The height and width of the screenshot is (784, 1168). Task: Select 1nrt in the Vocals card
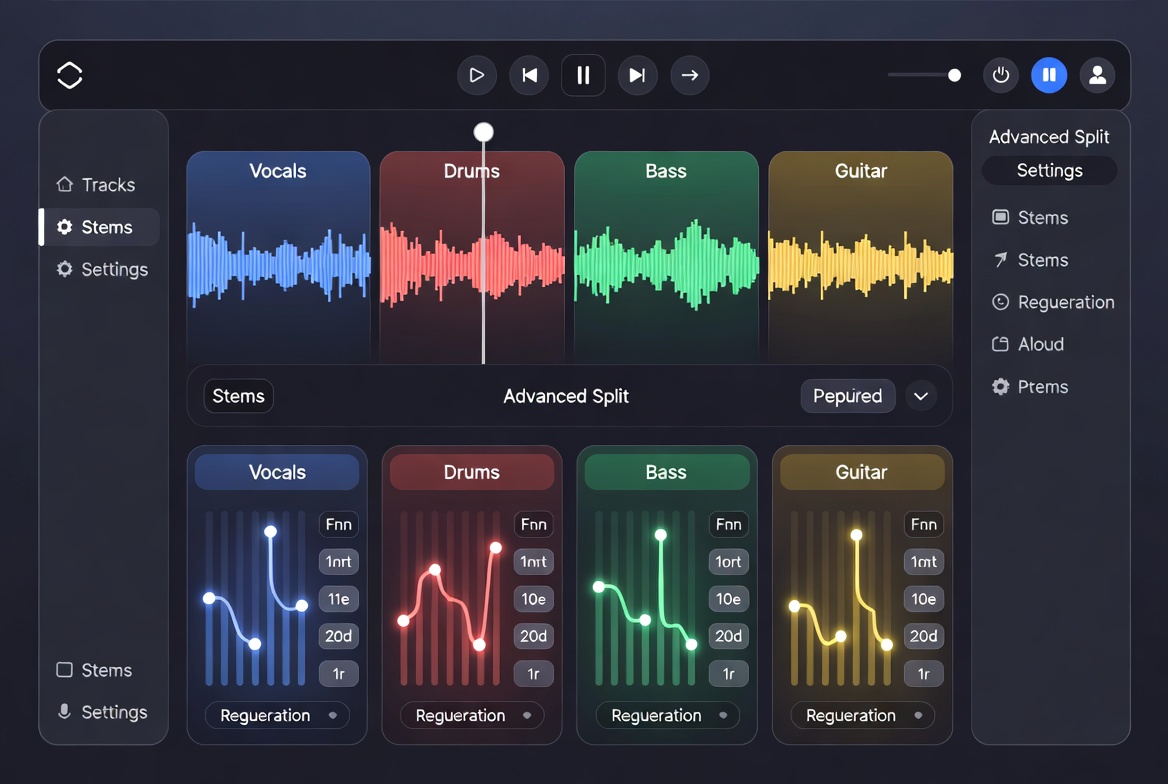339,562
